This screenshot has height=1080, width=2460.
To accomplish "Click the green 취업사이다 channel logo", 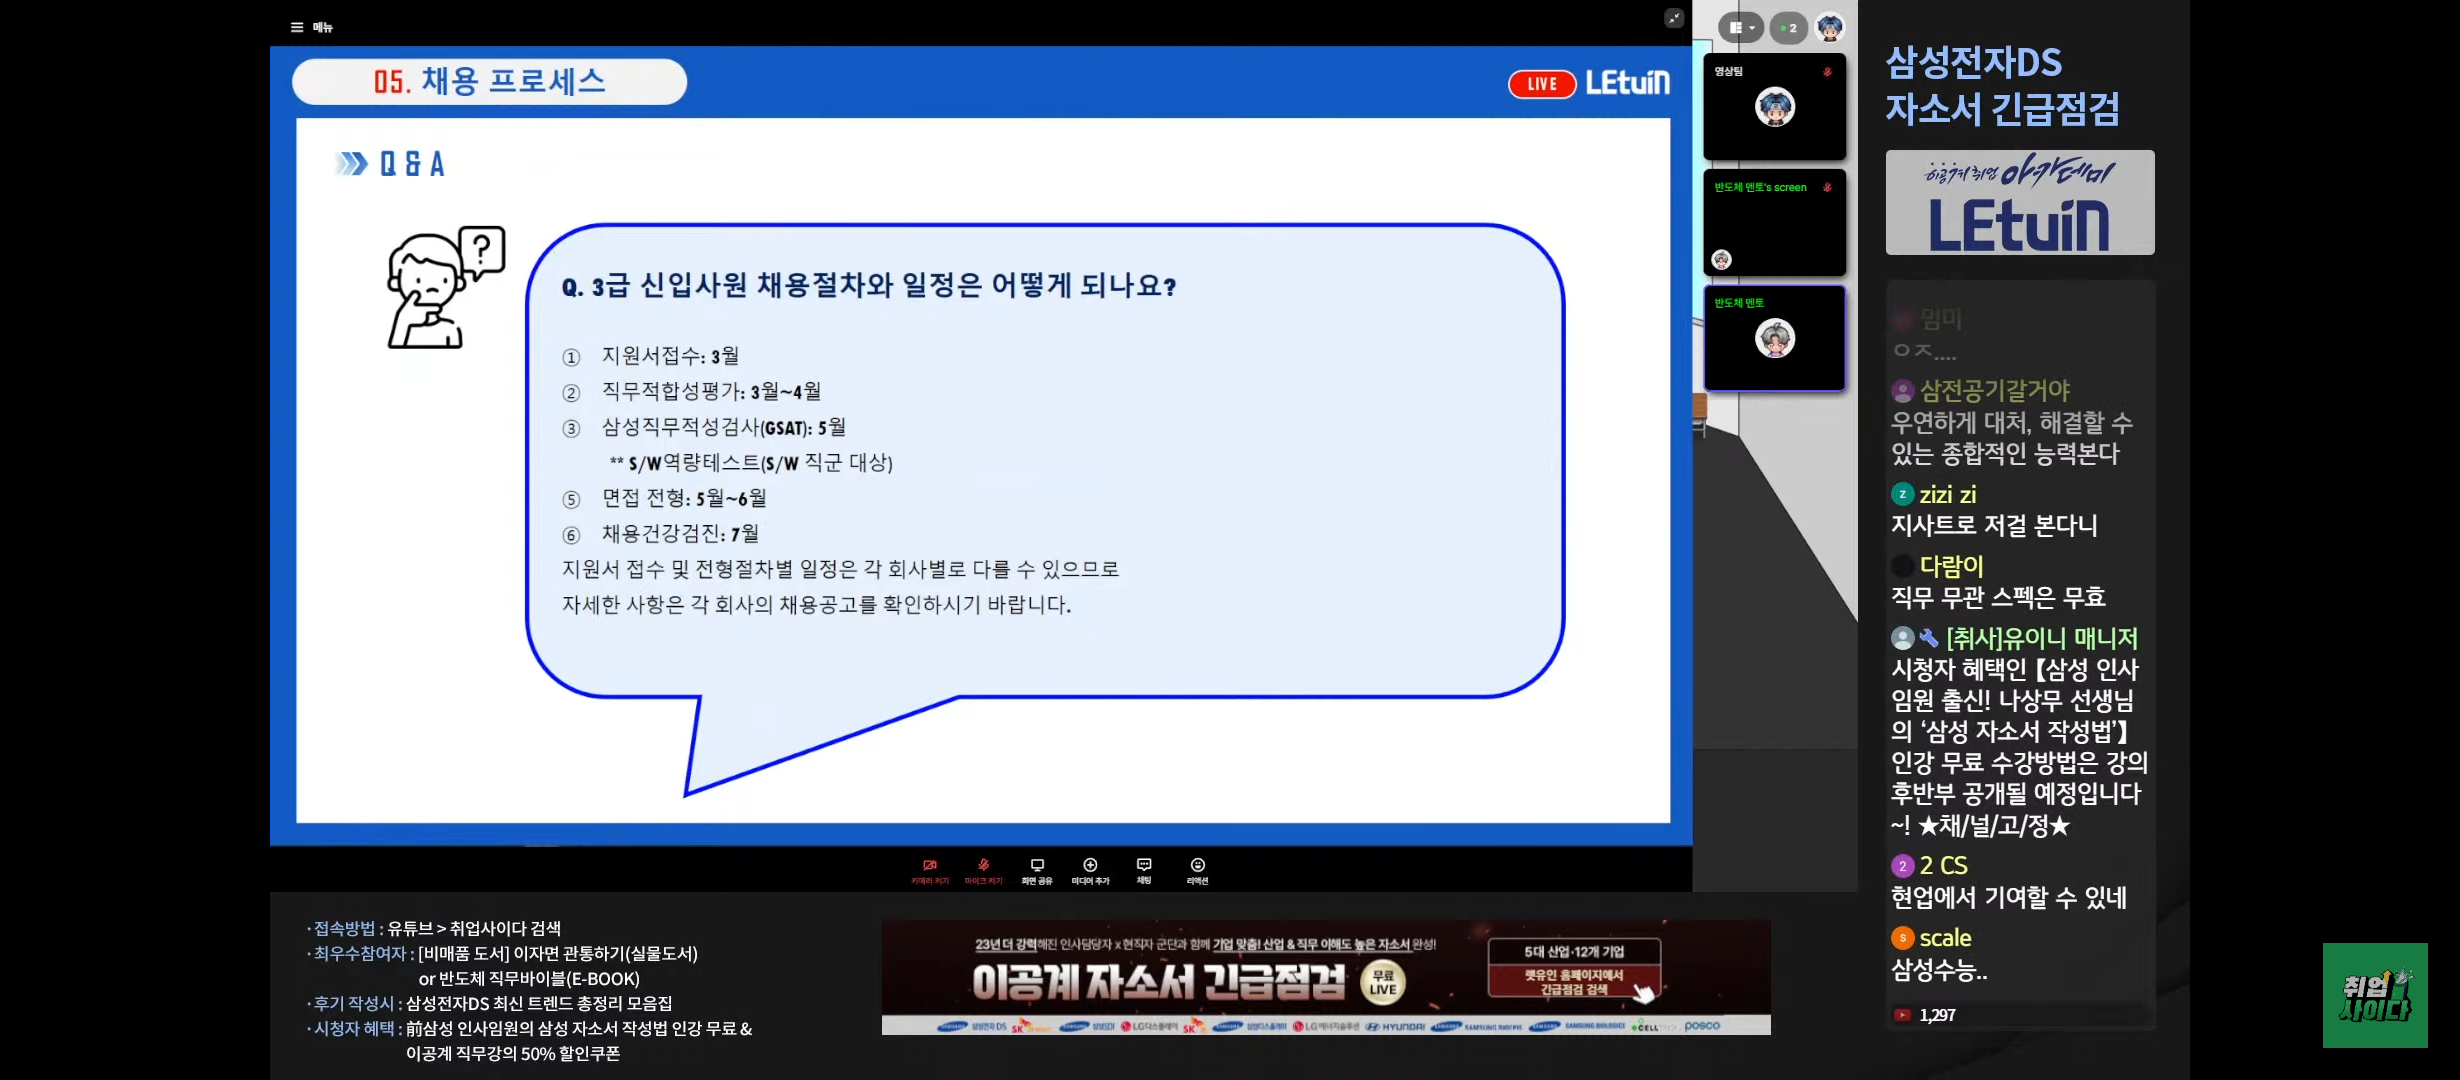I will 2374,995.
